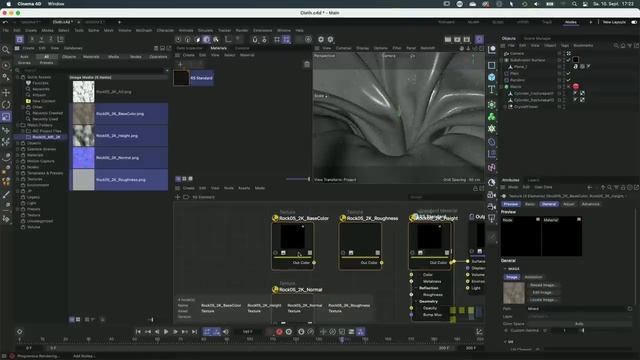Toggle the Plain object enable checkmark
The image size is (640, 360).
pos(568,73)
